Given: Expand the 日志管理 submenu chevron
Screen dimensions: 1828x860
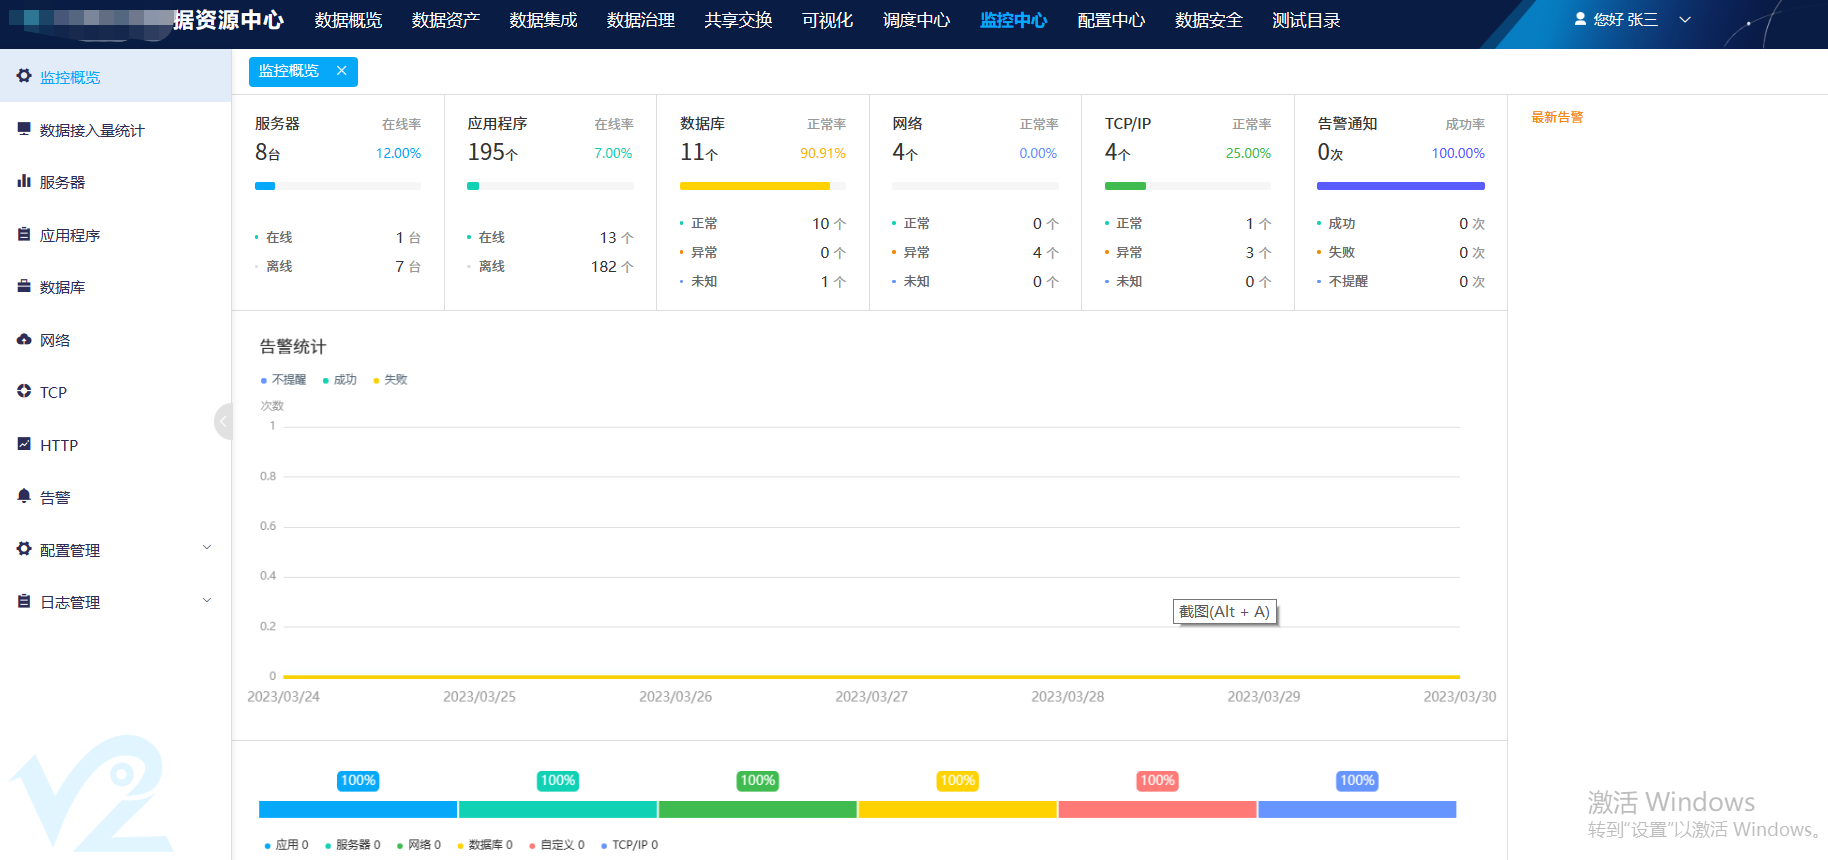Looking at the screenshot, I should pos(207,601).
